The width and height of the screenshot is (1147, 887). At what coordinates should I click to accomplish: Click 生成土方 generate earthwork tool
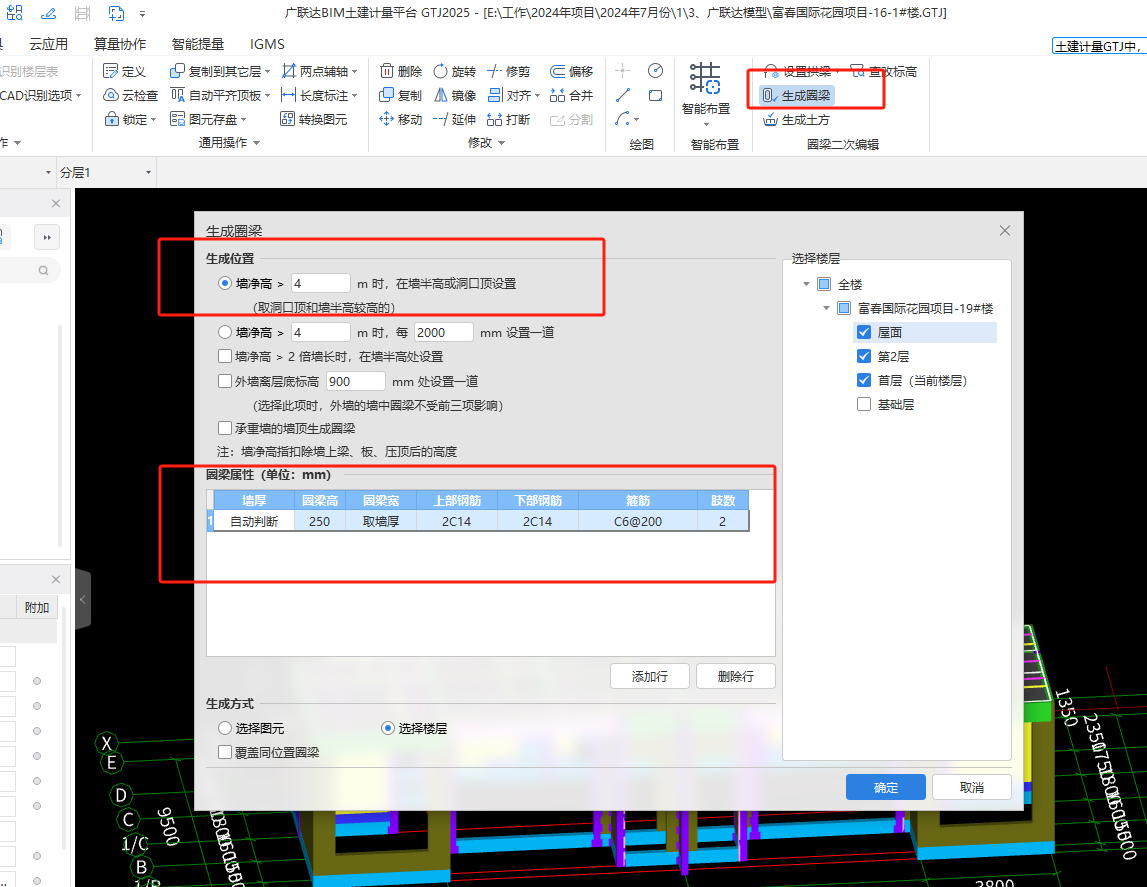[796, 119]
